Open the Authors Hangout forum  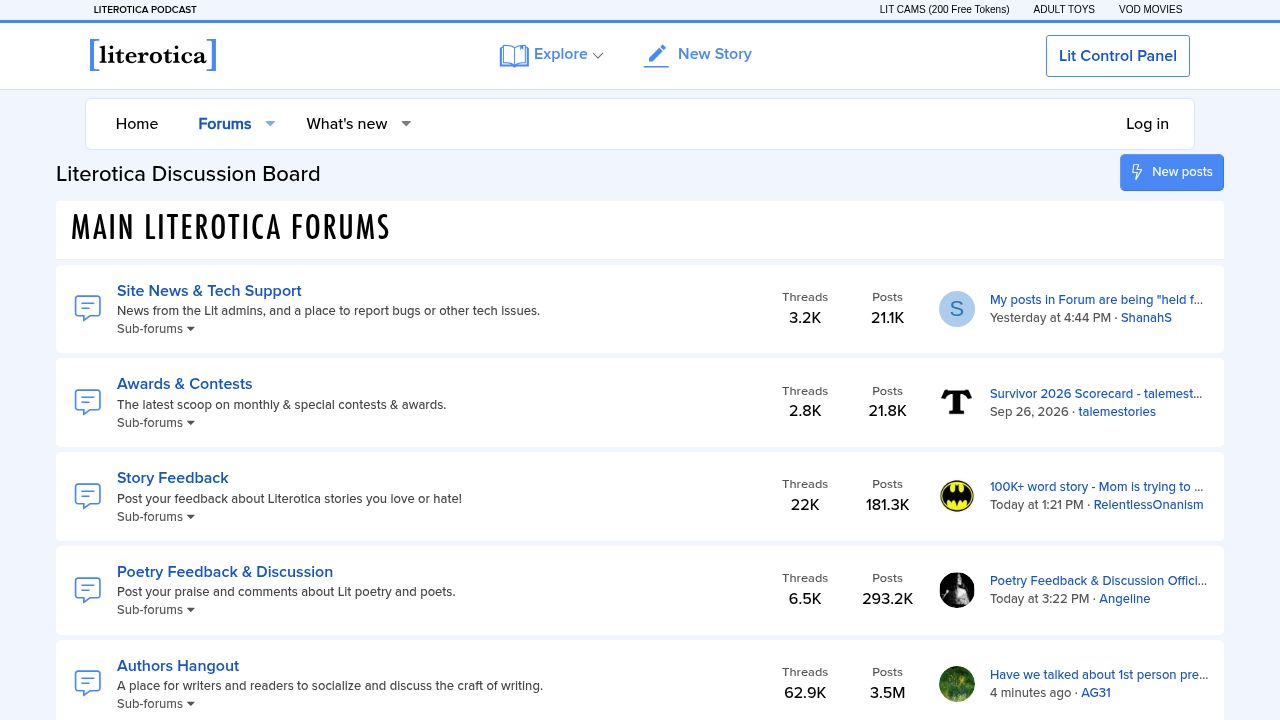click(x=178, y=666)
